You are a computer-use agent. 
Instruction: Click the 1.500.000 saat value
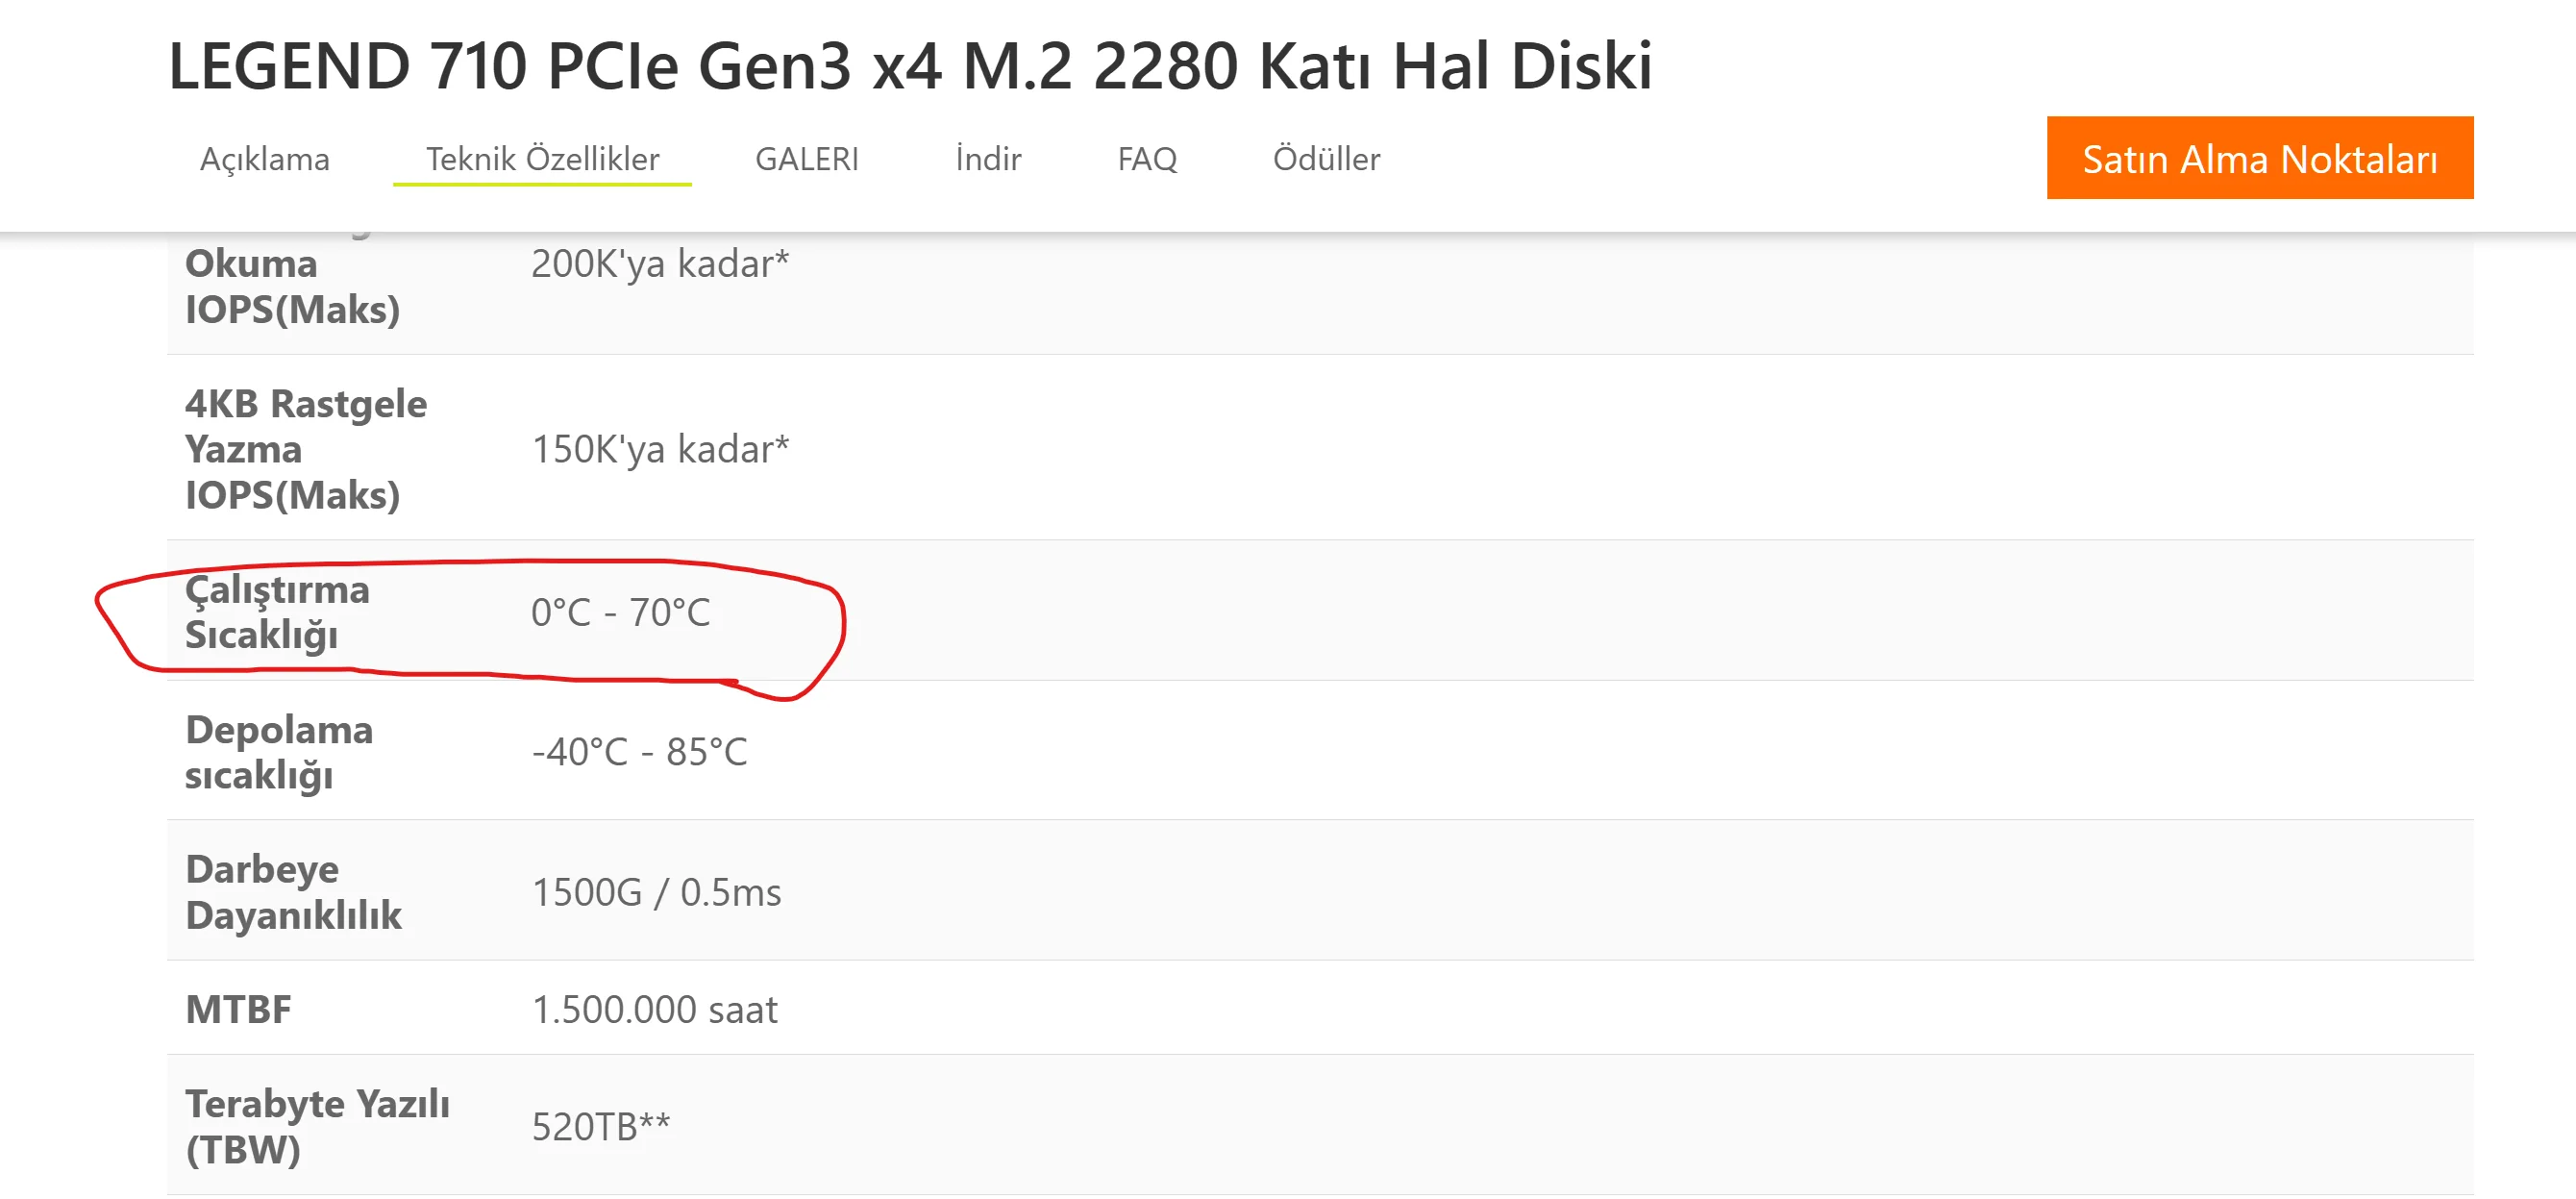click(x=654, y=1010)
